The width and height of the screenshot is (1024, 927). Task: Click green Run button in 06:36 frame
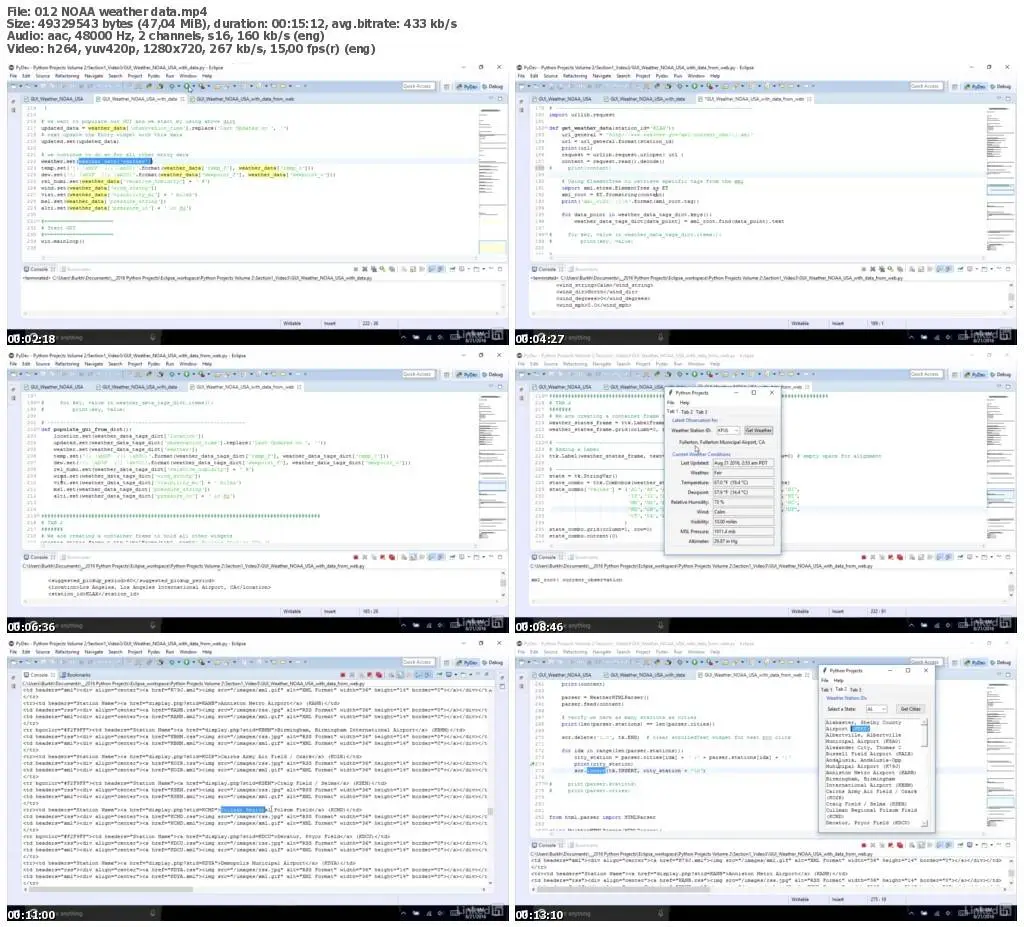coord(186,374)
